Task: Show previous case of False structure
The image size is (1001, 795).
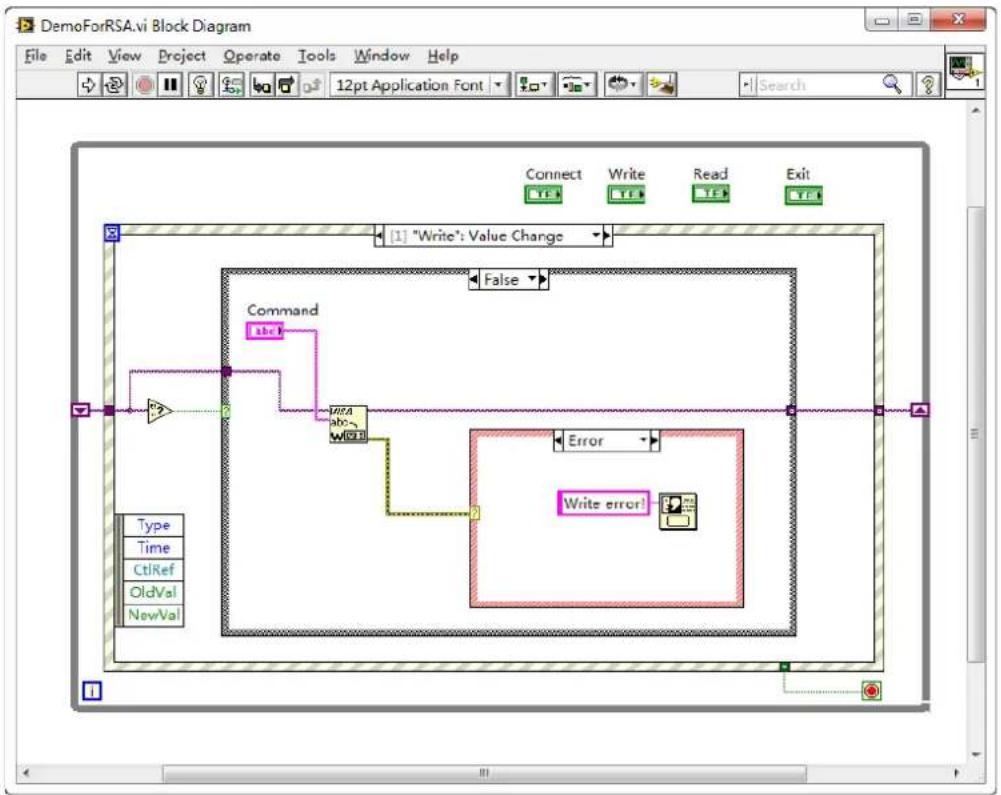Action: [474, 279]
